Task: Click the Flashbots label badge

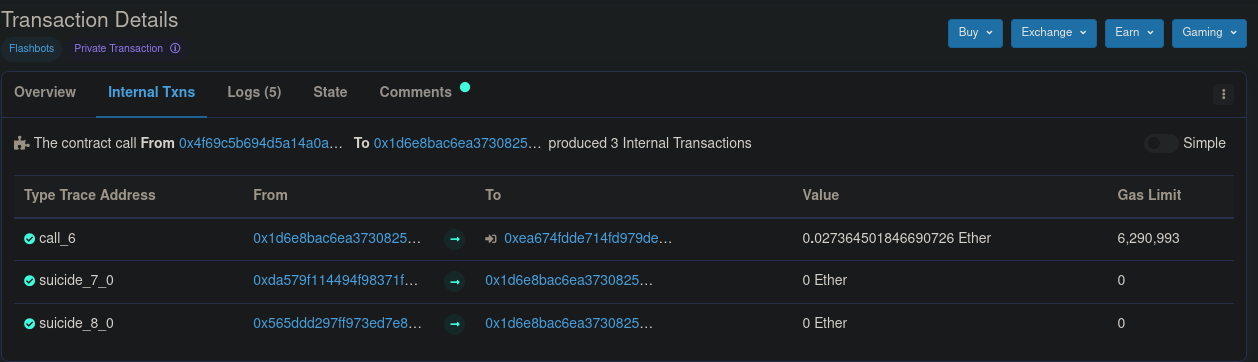Action: coord(32,48)
